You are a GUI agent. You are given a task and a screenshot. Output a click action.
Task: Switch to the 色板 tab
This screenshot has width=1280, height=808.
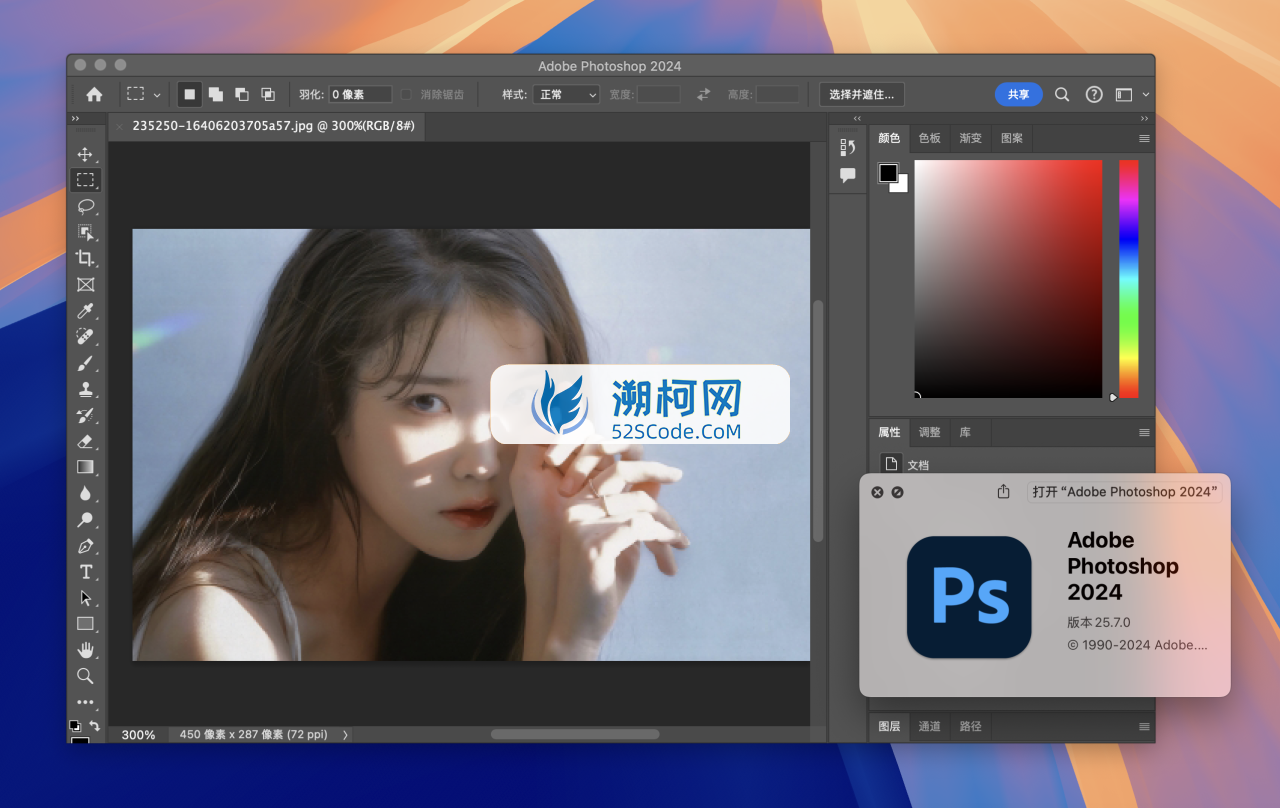[x=930, y=138]
